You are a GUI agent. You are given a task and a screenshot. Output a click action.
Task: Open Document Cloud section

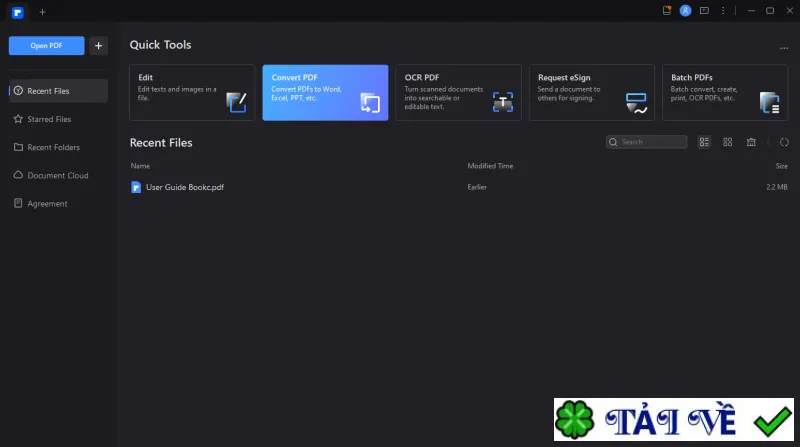[x=58, y=175]
